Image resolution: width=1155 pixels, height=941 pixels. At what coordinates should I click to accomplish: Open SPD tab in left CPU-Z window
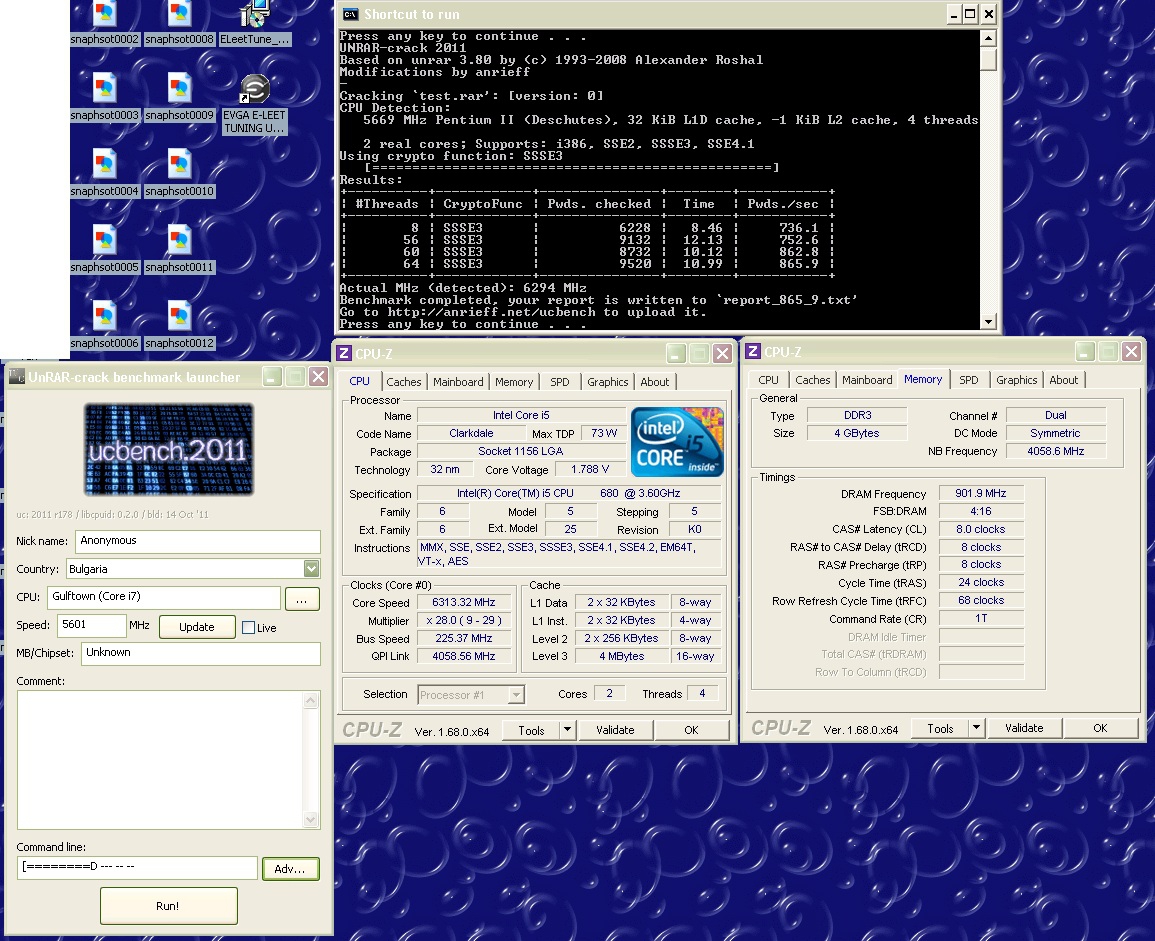tap(560, 382)
